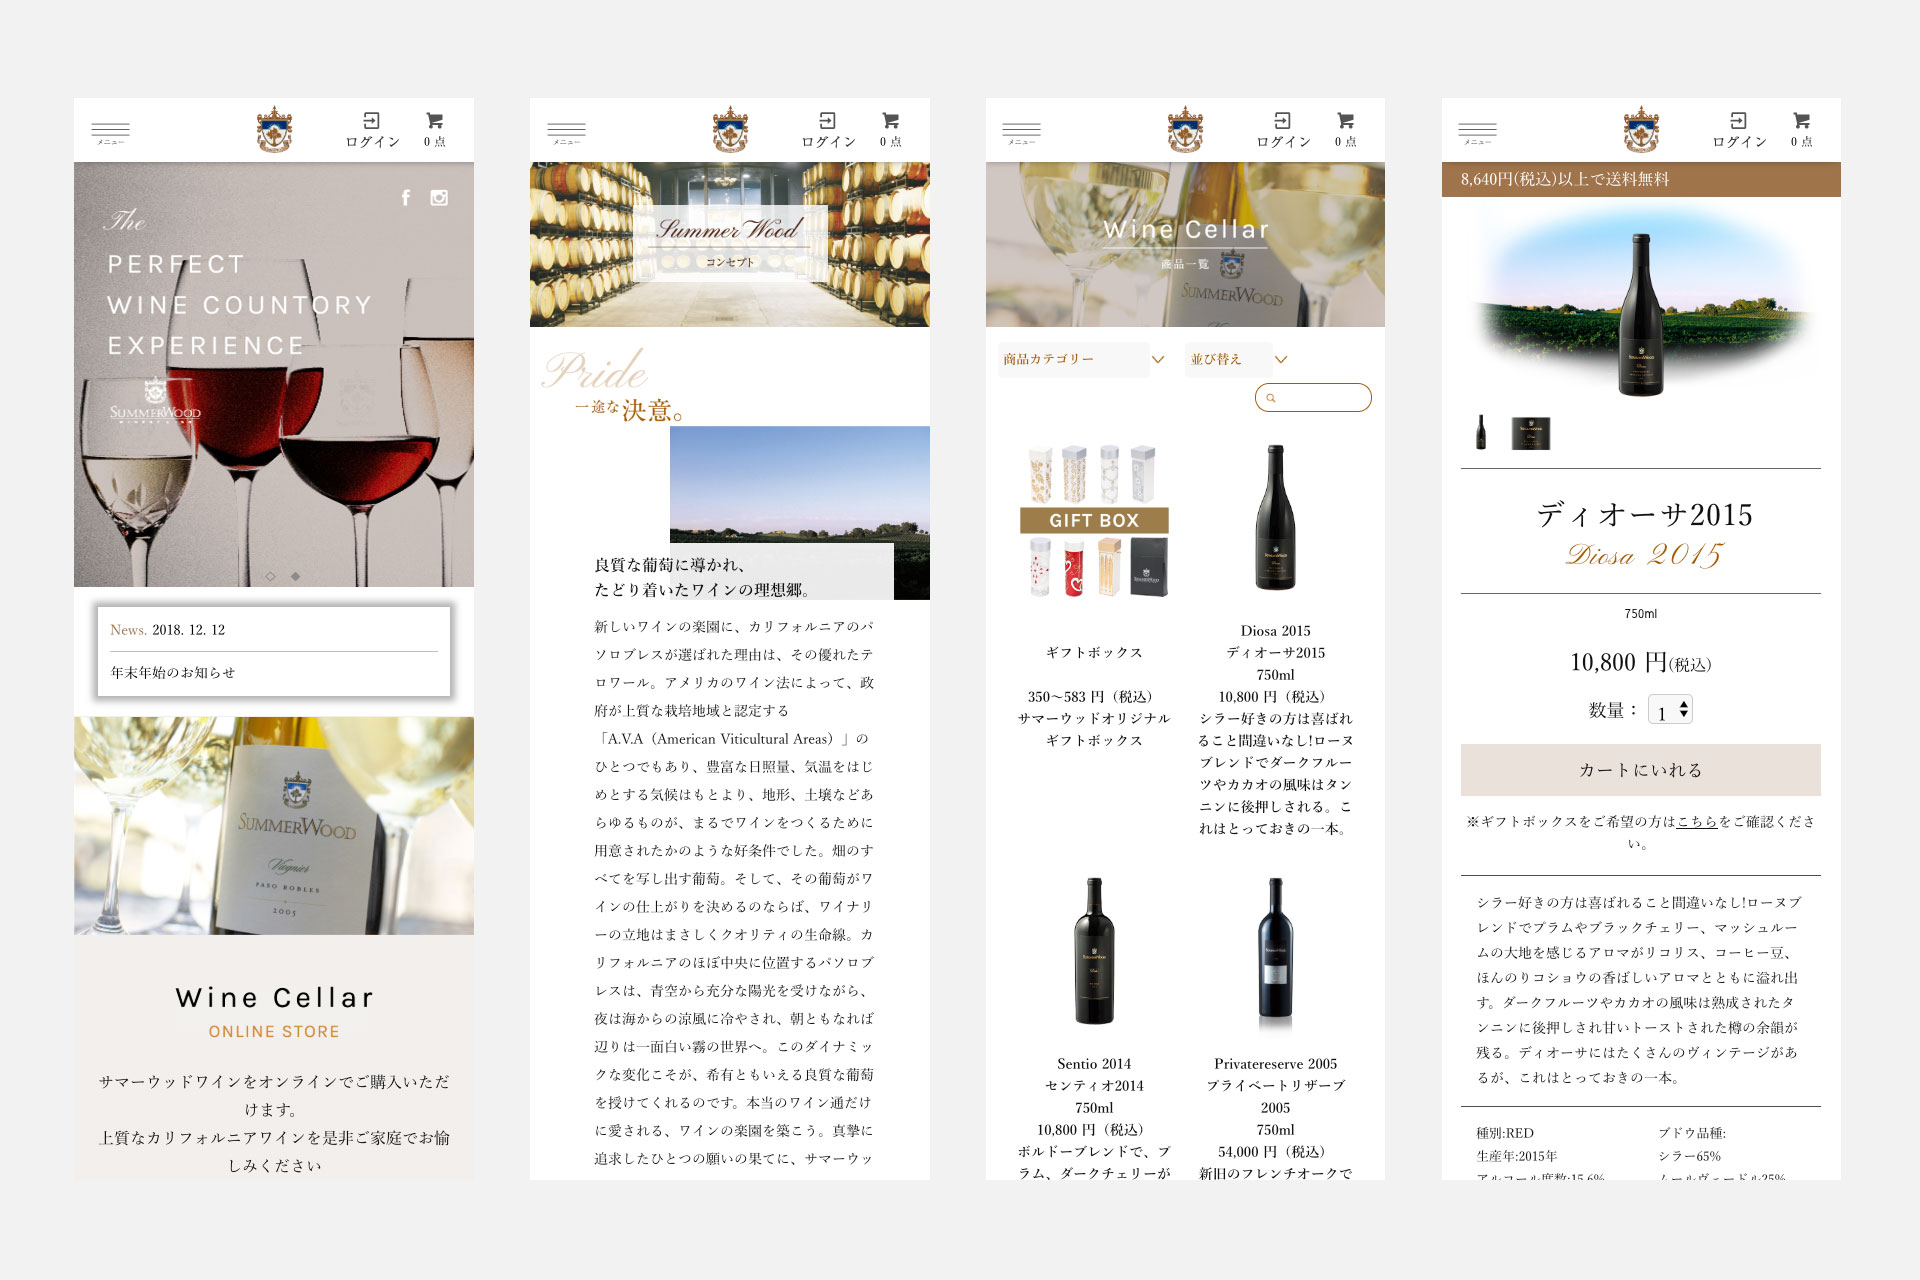Viewport: 1920px width, 1280px height.
Task: Click the crest logo on the concept screen
Action: click(730, 130)
